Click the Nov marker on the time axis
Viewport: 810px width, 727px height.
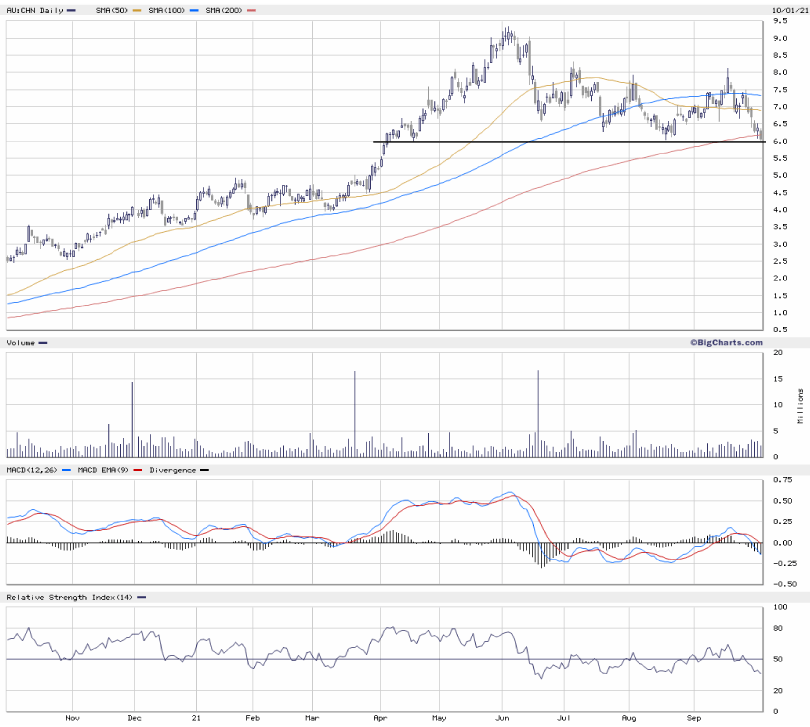click(71, 717)
